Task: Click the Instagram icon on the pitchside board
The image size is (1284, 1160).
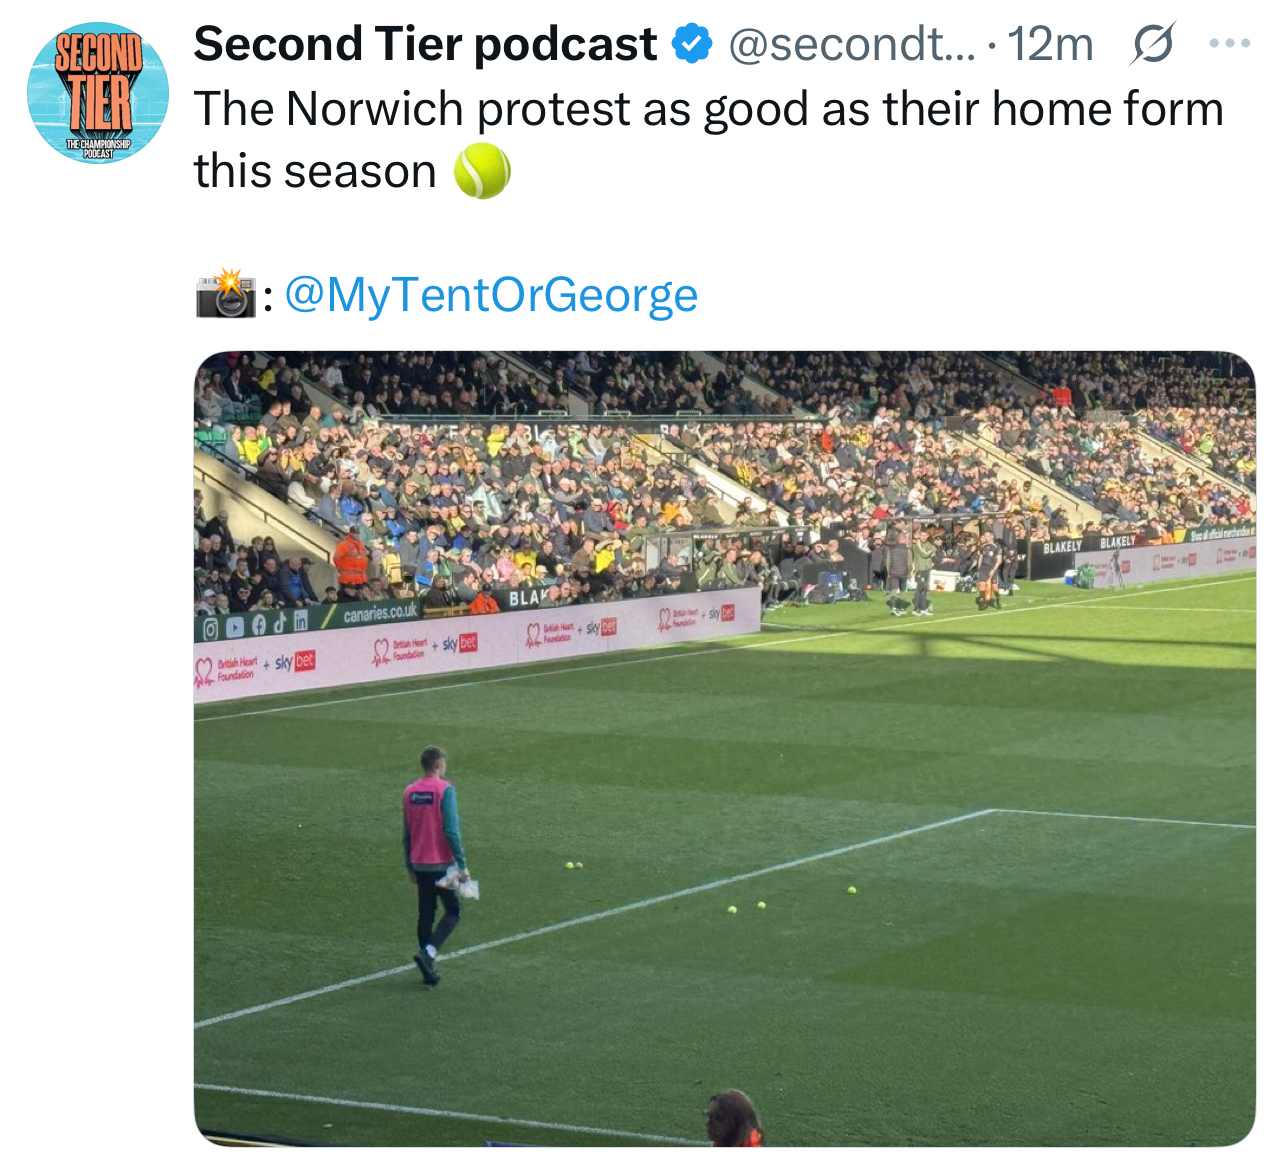Action: coord(210,629)
